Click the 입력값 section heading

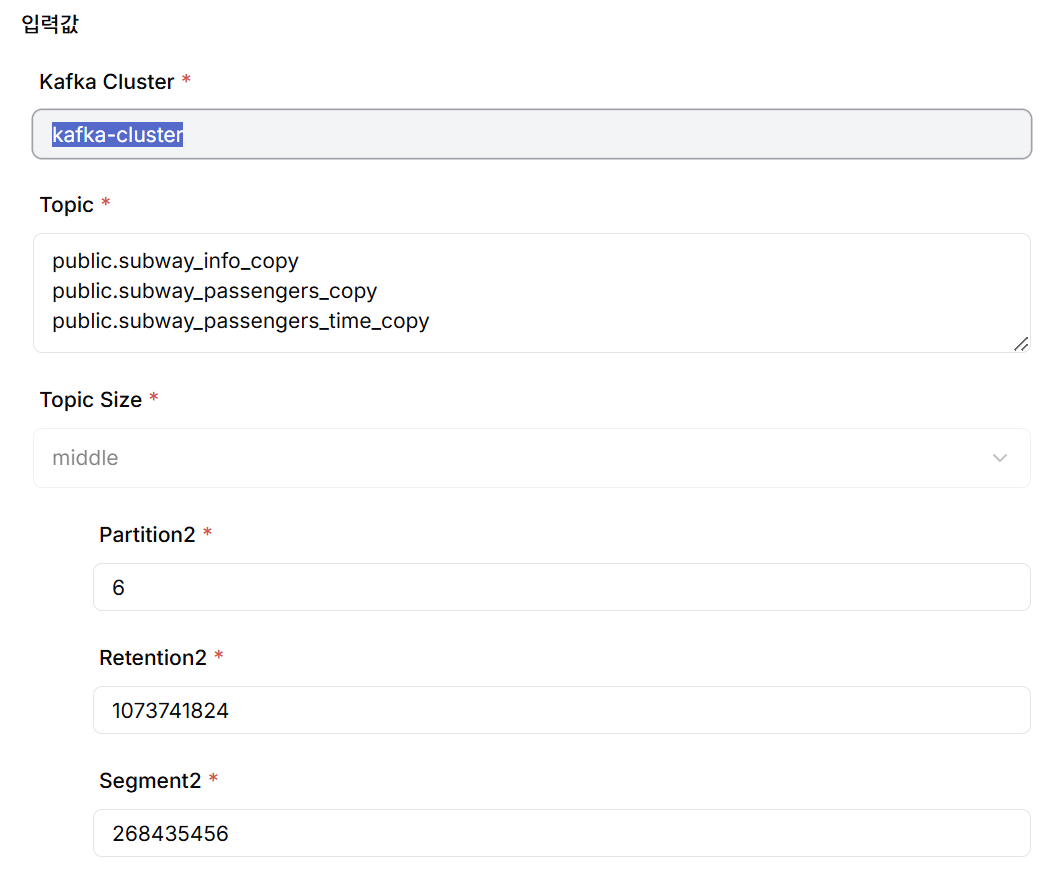click(50, 25)
